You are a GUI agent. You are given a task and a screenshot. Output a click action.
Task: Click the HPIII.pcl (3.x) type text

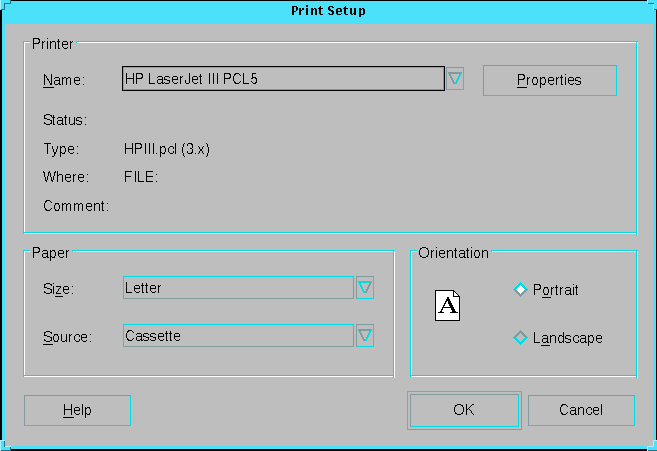pyautogui.click(x=166, y=149)
